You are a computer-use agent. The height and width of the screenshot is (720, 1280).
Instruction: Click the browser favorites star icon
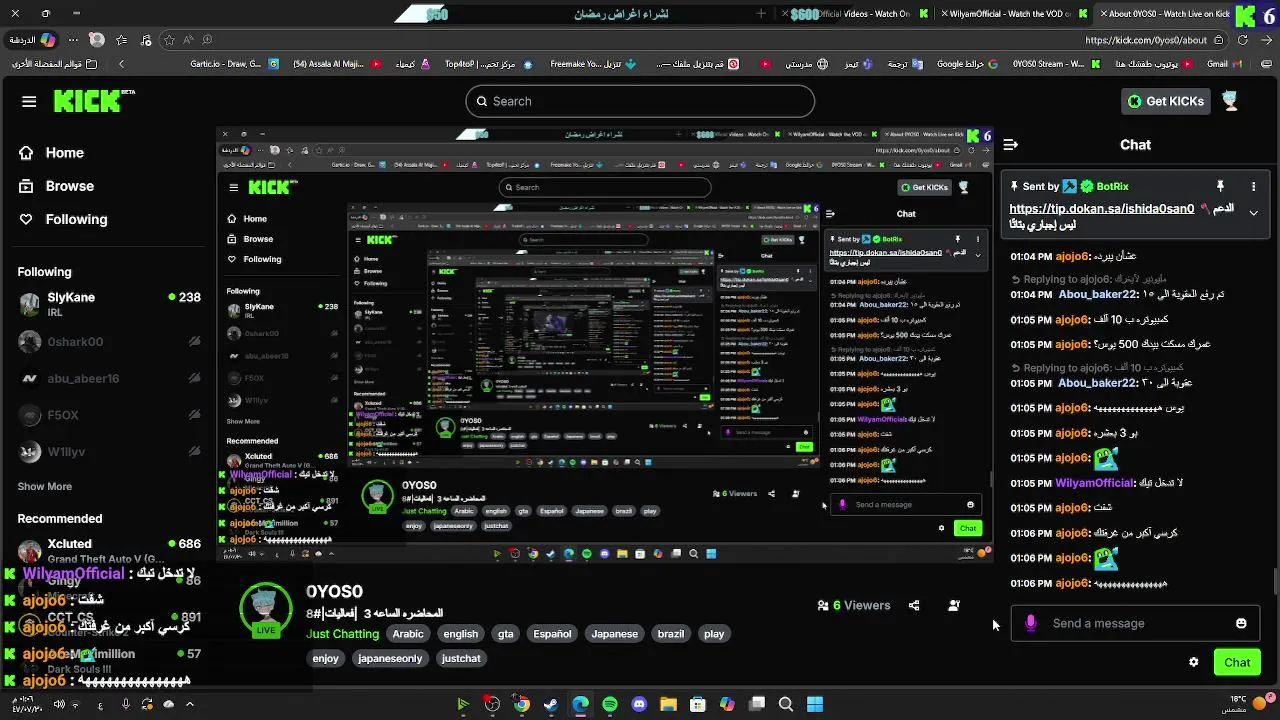169,40
